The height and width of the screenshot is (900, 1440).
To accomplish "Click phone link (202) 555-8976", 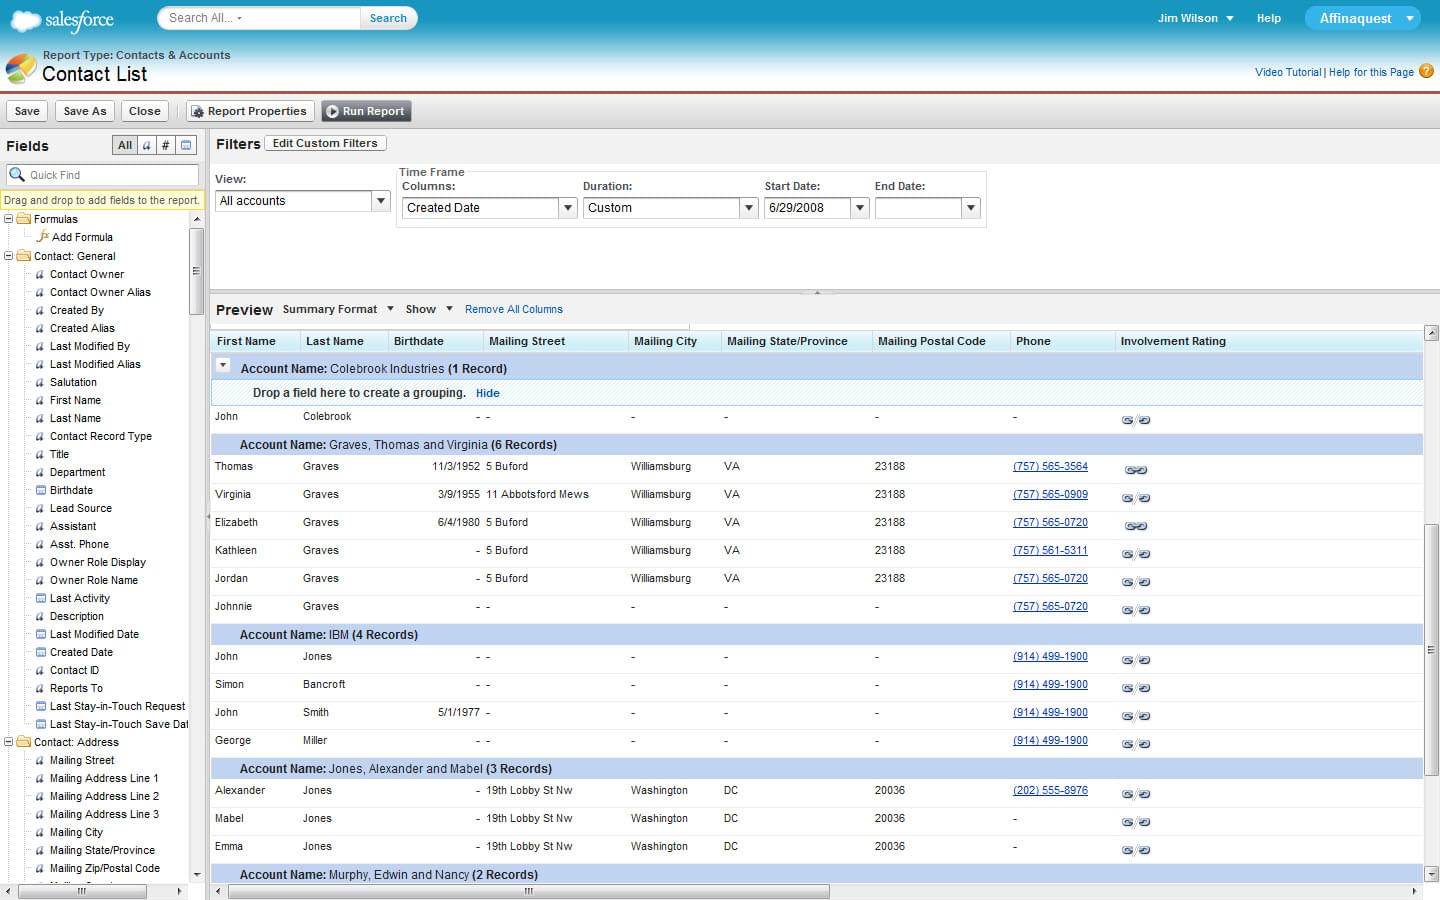I will point(1050,790).
